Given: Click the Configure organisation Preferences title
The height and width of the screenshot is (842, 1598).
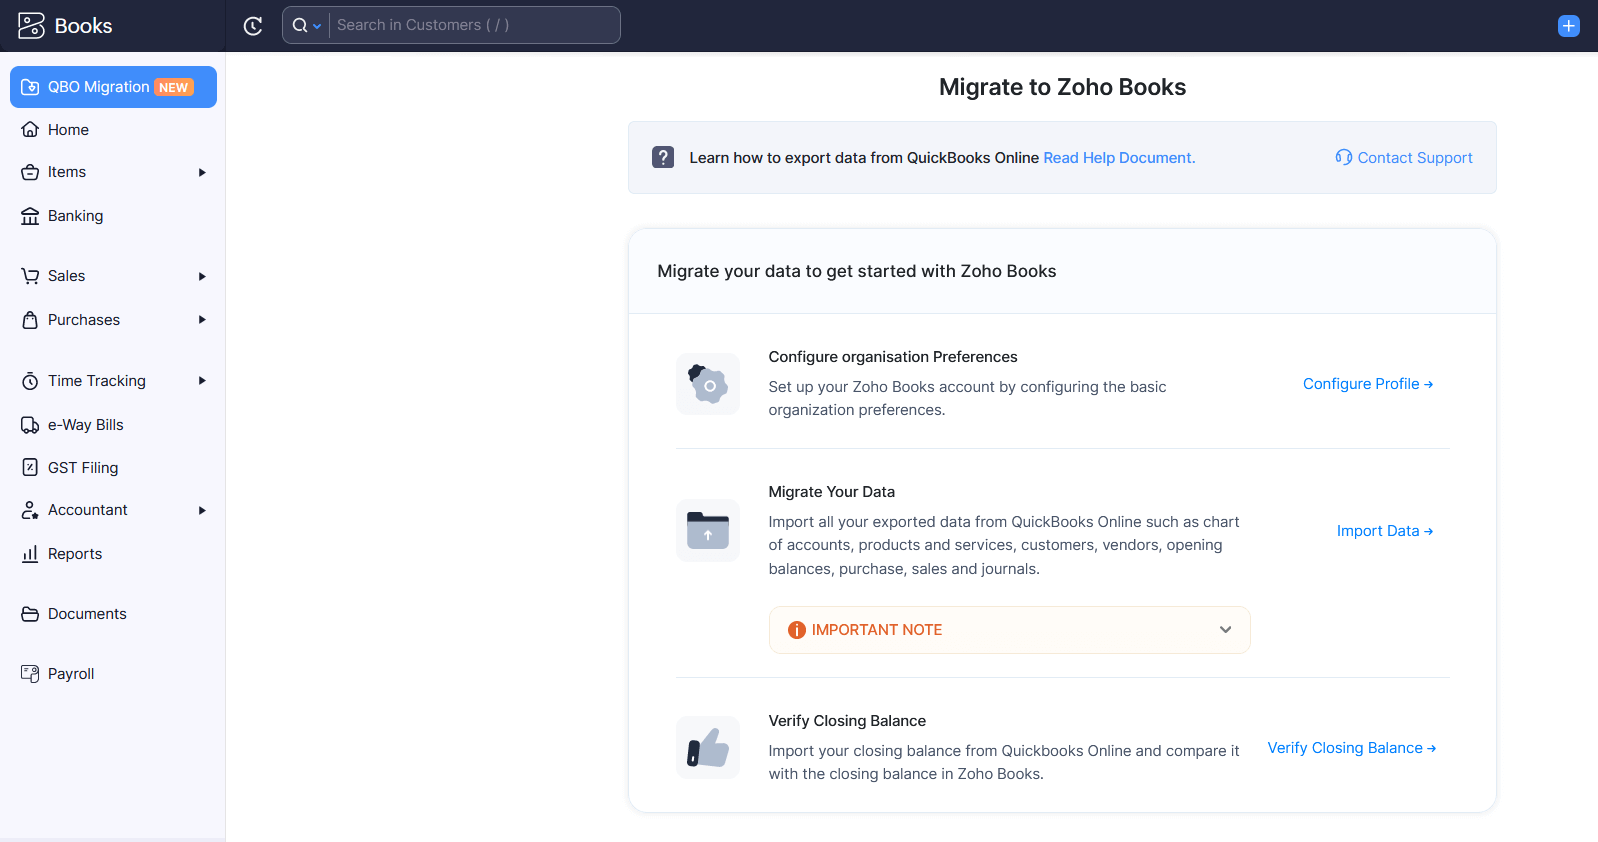Looking at the screenshot, I should pyautogui.click(x=893, y=357).
